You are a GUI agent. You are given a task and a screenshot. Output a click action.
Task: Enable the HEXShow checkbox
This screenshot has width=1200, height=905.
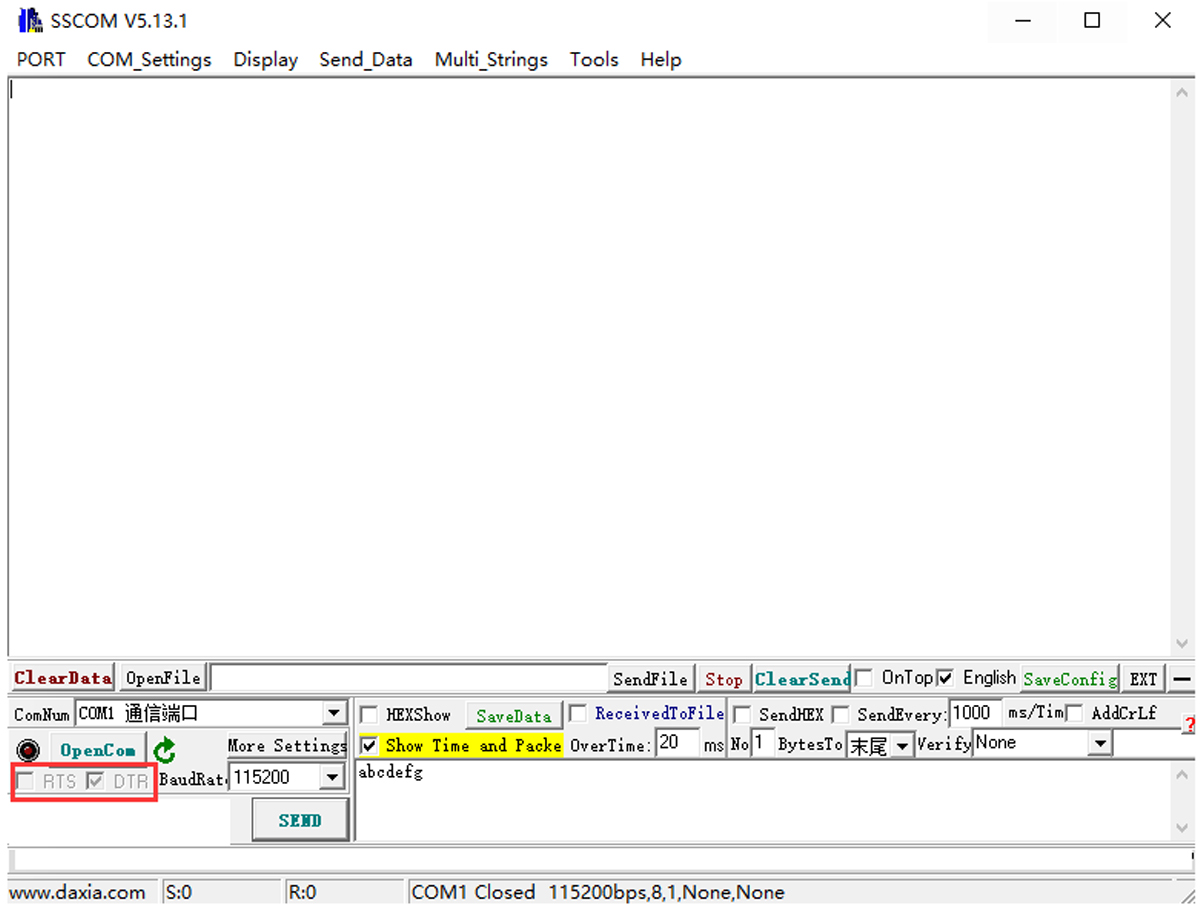pyautogui.click(x=369, y=715)
